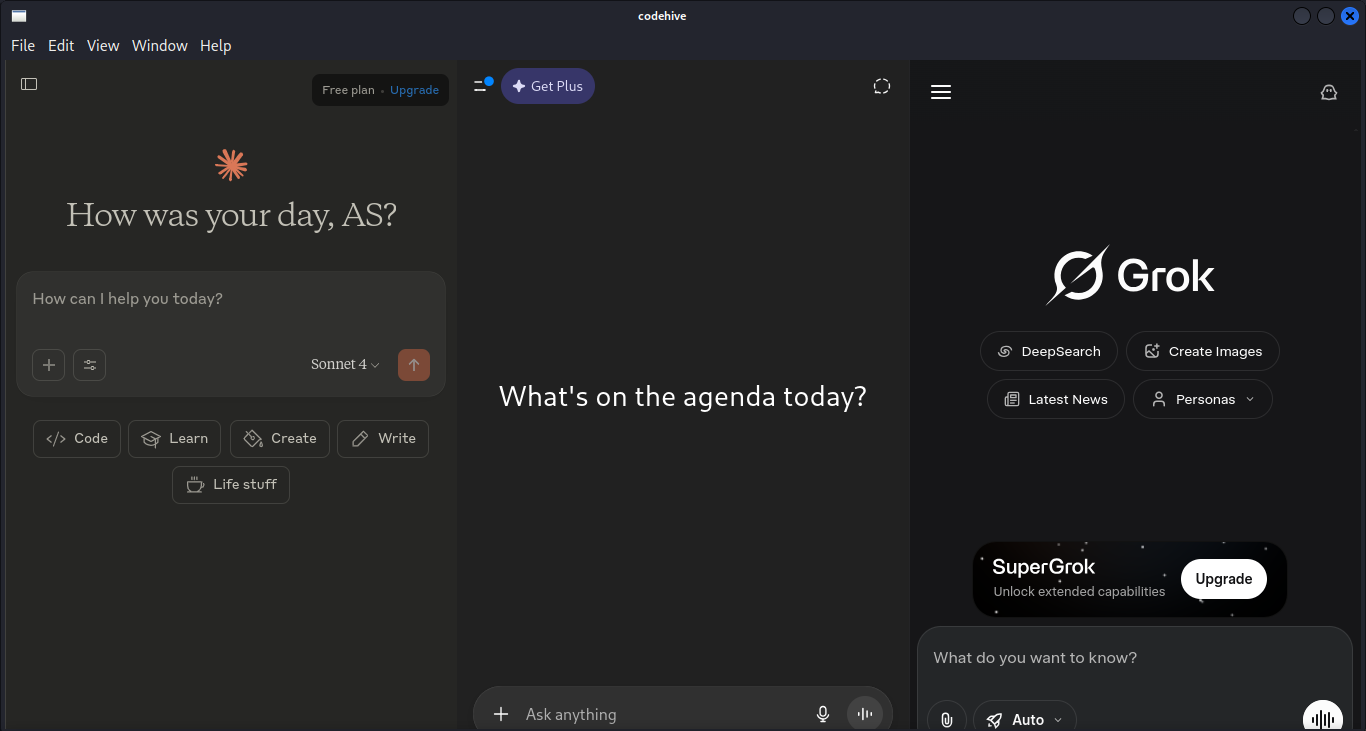
Task: Select the Create suggestion chip
Action: (x=280, y=438)
